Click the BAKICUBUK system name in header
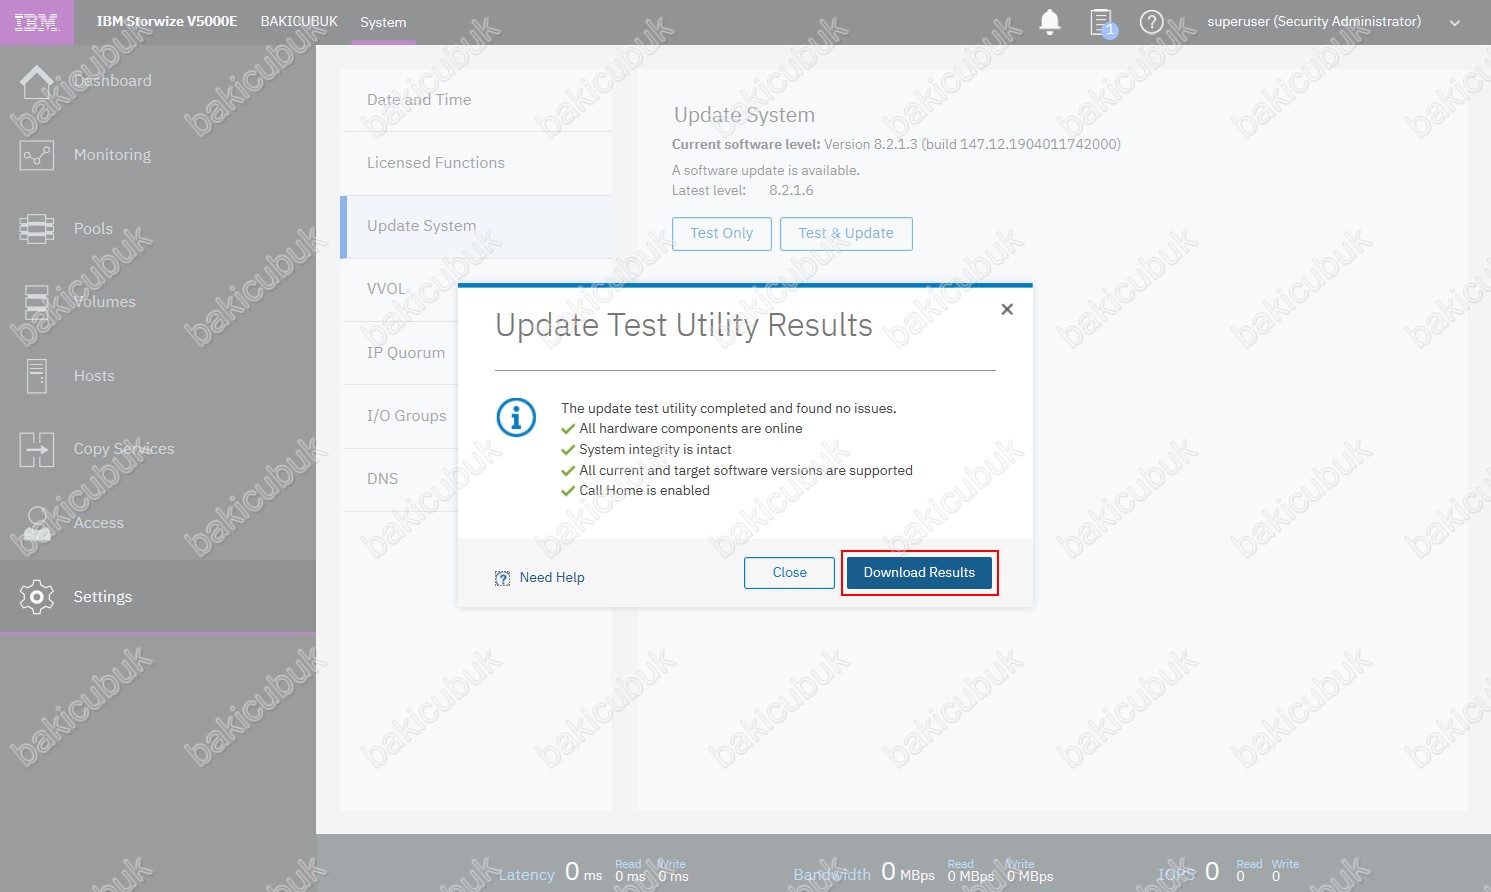This screenshot has width=1491, height=892. coord(299,21)
